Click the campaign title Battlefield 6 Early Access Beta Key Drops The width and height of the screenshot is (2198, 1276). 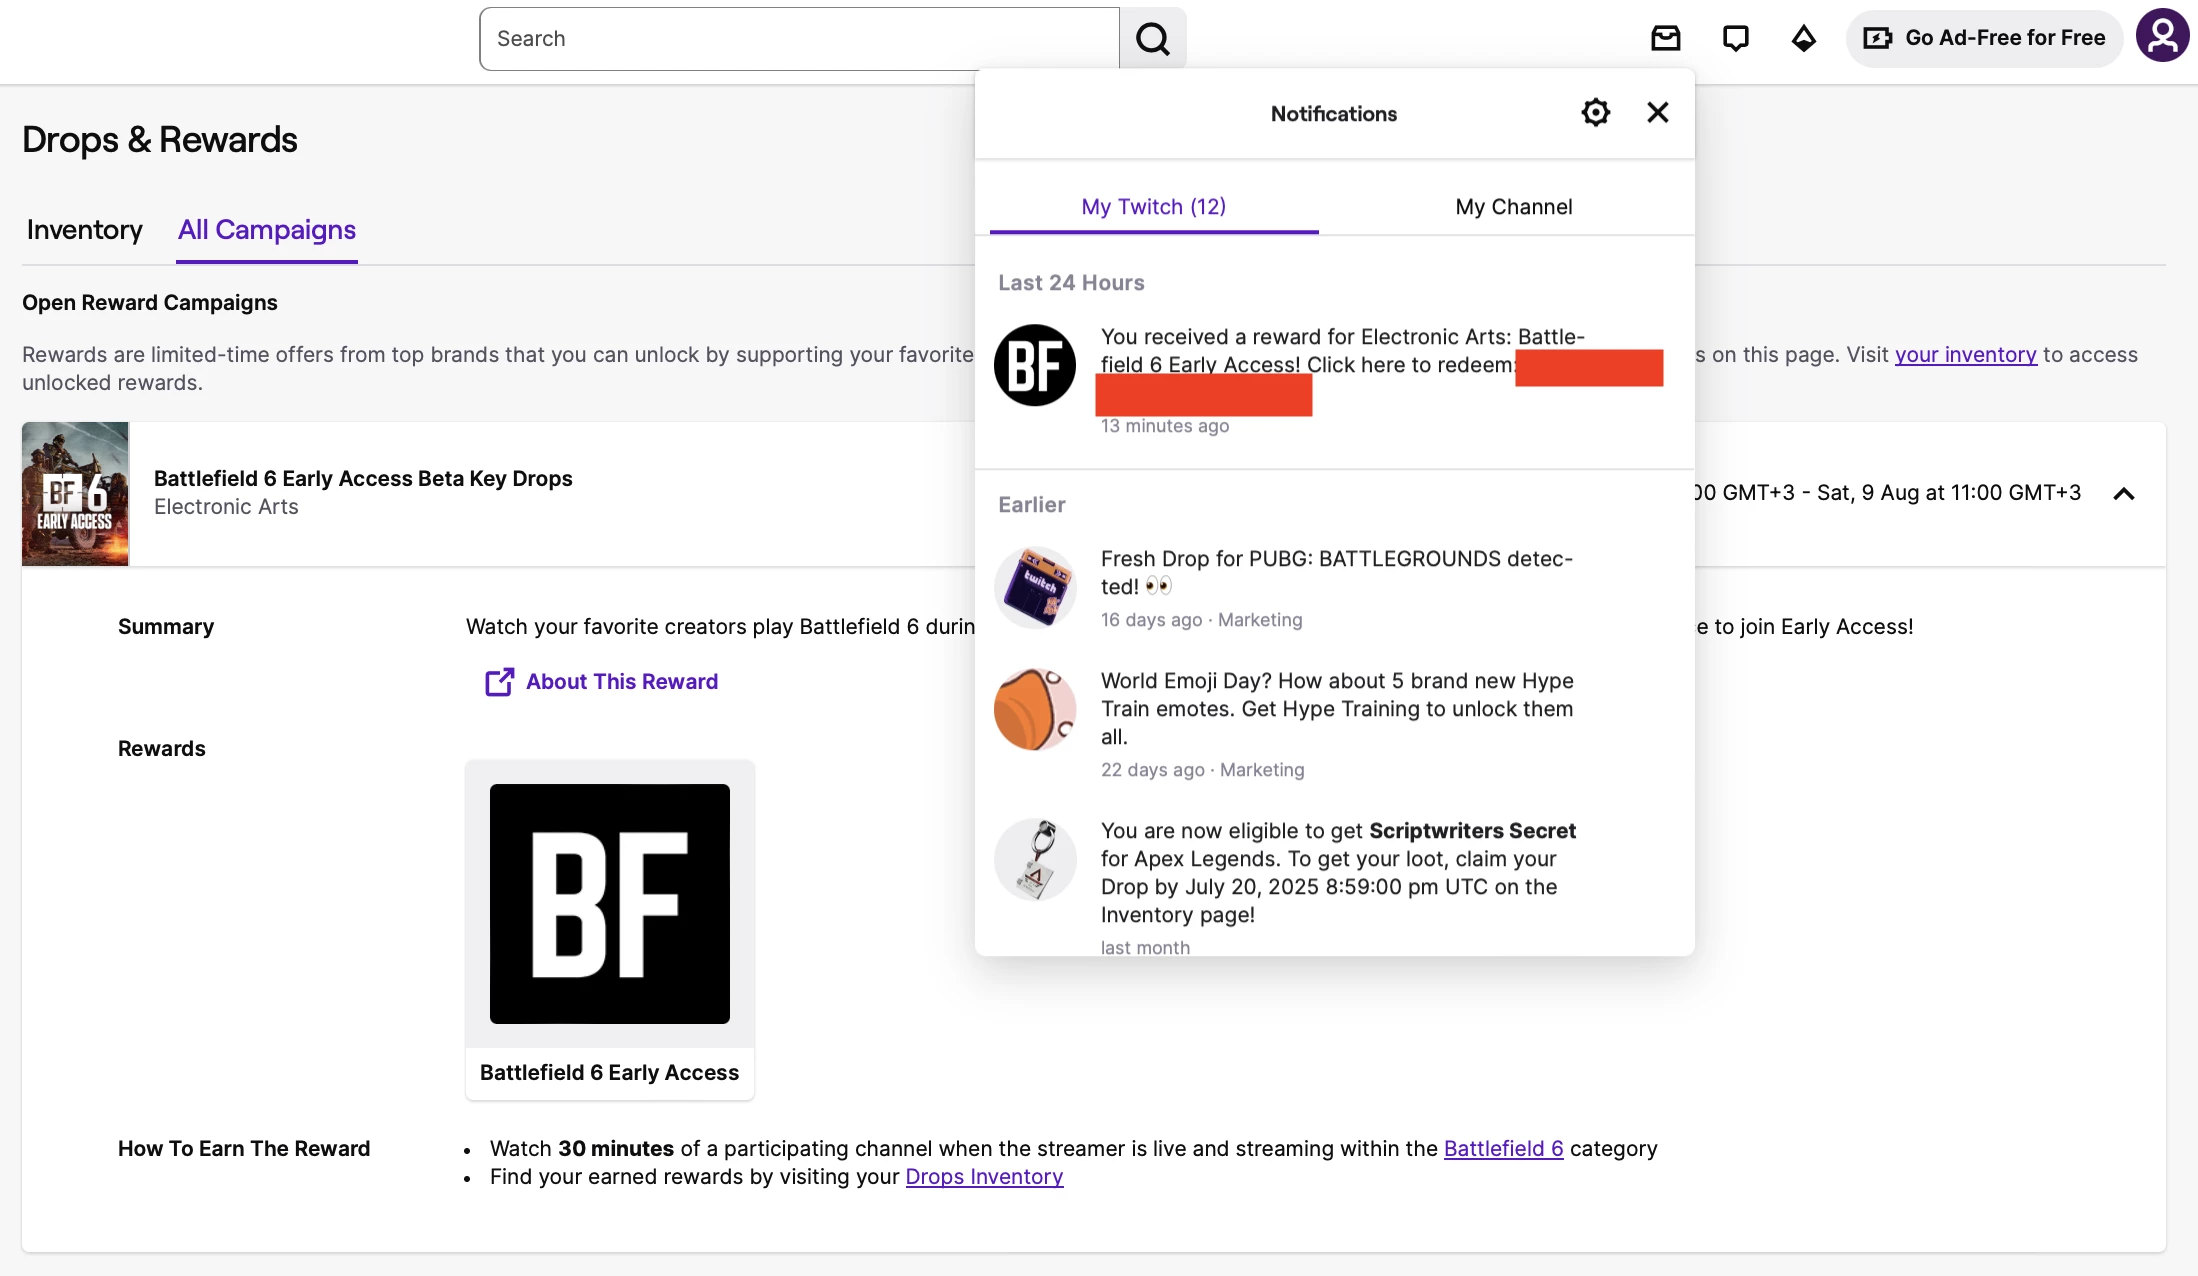[363, 478]
